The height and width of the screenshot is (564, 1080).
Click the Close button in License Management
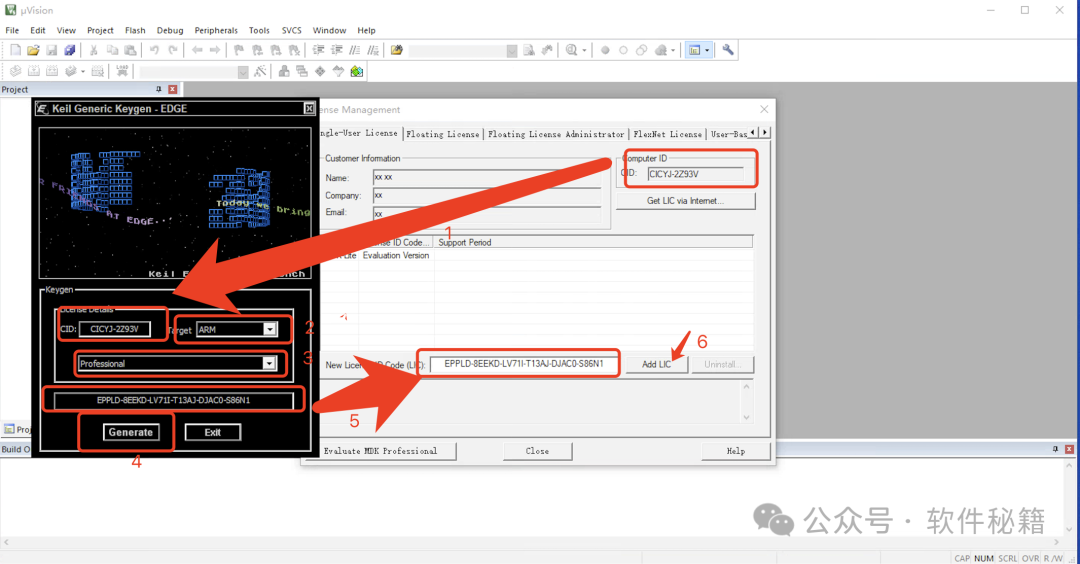click(537, 451)
